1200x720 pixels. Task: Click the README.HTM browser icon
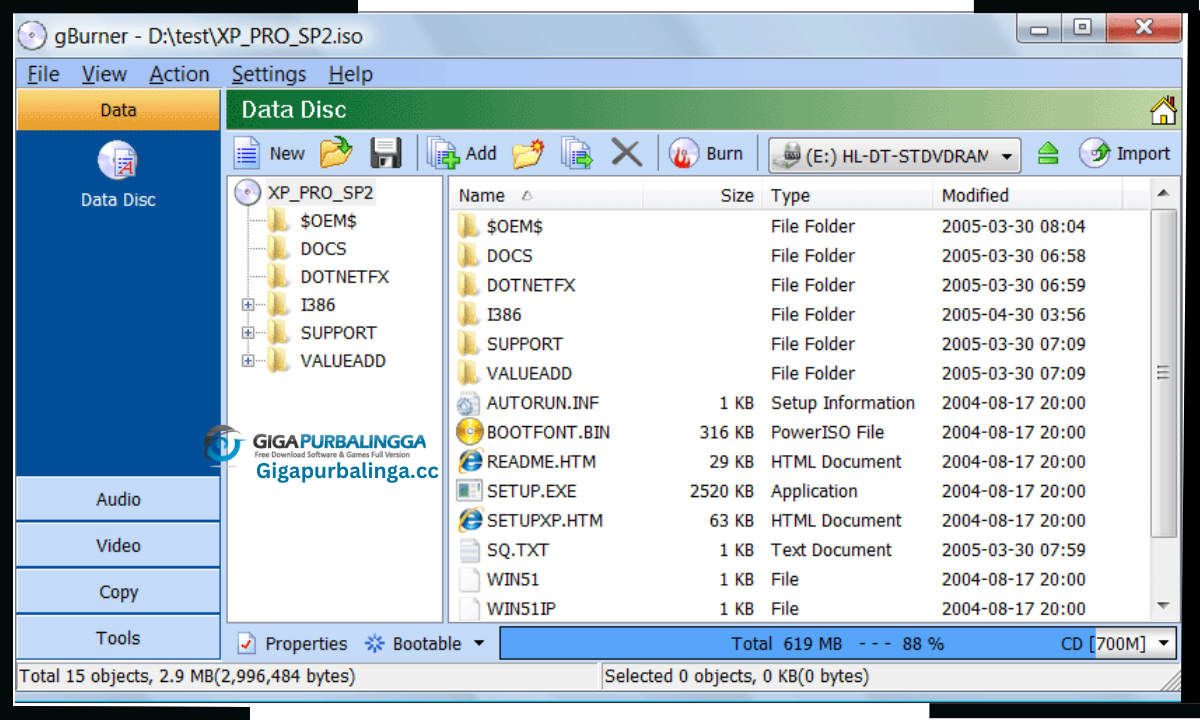tap(469, 462)
